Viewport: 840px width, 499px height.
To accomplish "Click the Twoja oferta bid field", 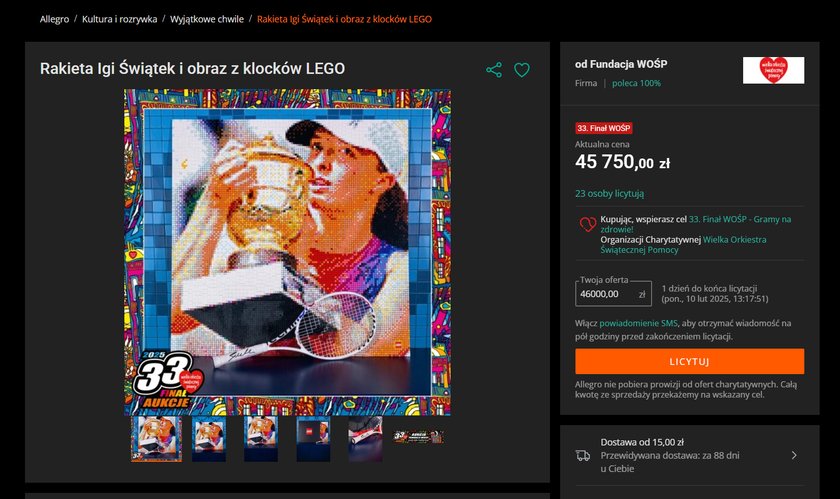I will point(613,294).
